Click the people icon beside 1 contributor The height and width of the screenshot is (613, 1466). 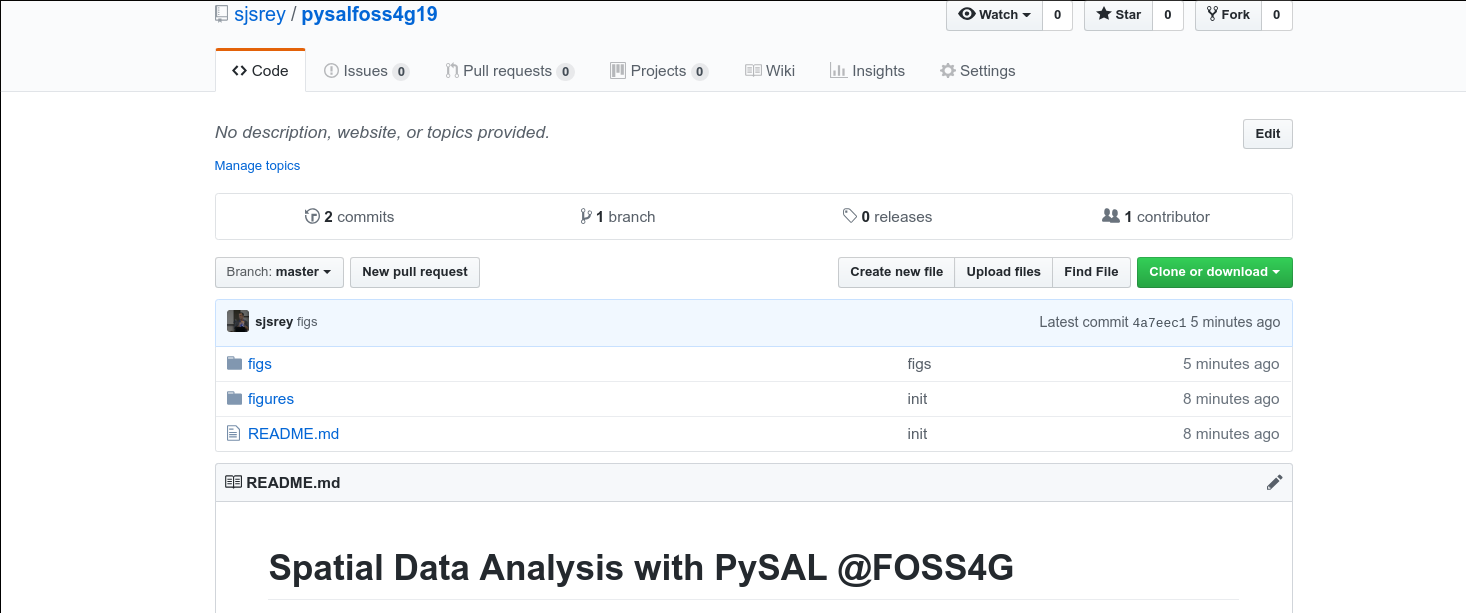click(1110, 216)
